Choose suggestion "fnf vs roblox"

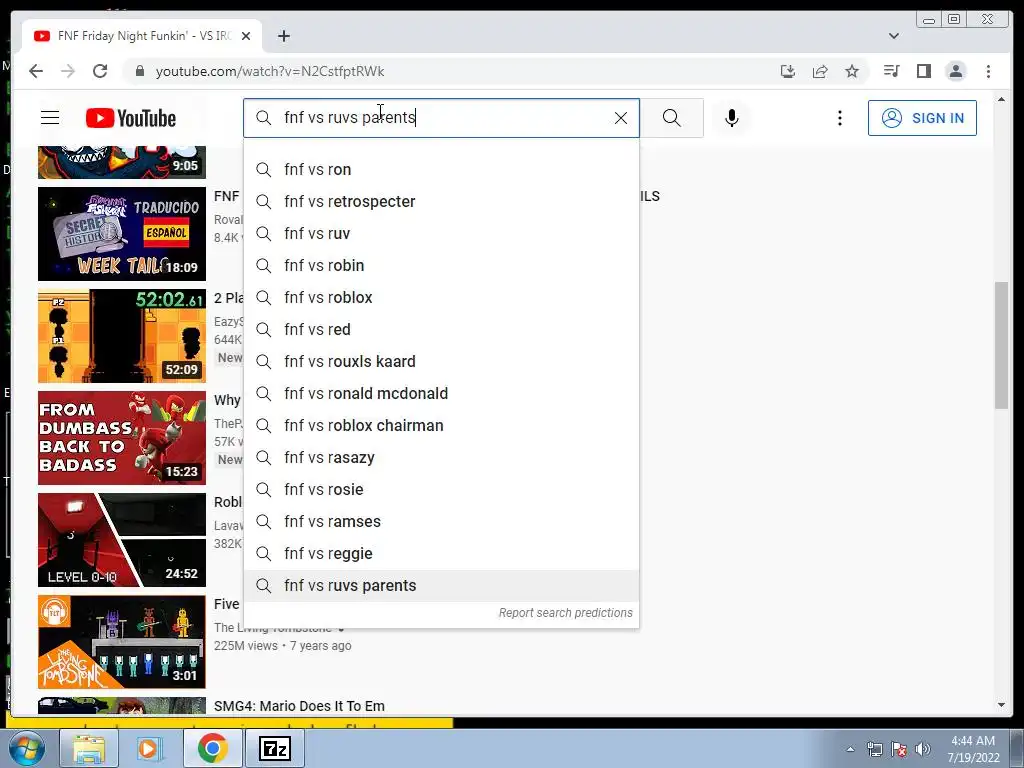pos(441,297)
